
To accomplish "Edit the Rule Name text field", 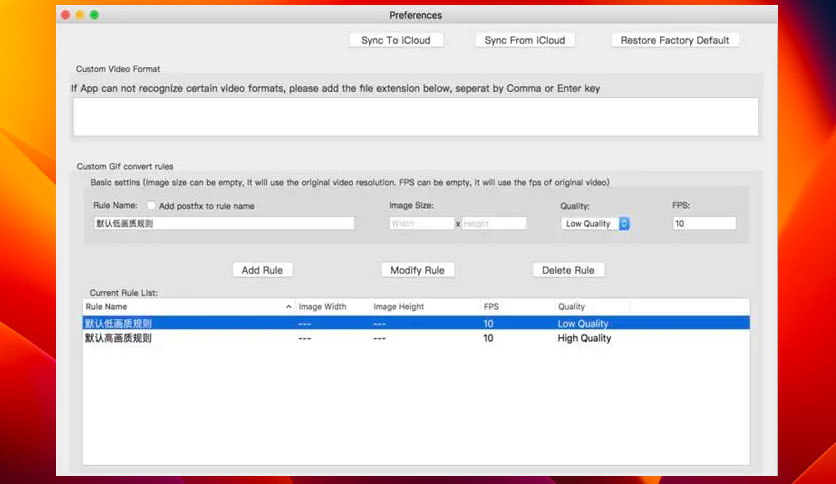I will [224, 223].
